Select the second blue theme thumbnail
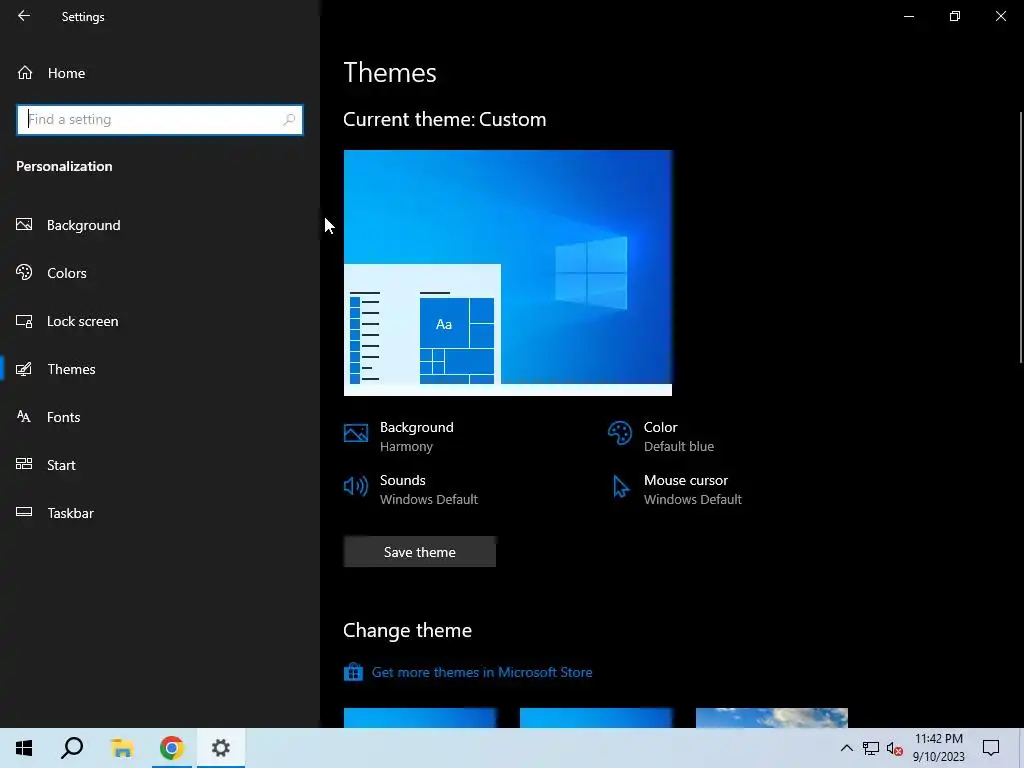The height and width of the screenshot is (768, 1024). click(596, 718)
